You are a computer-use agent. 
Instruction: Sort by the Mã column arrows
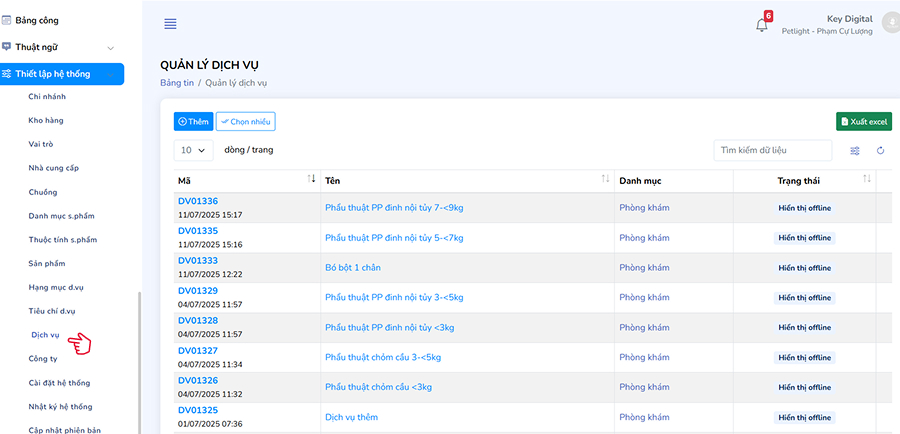coord(311,179)
